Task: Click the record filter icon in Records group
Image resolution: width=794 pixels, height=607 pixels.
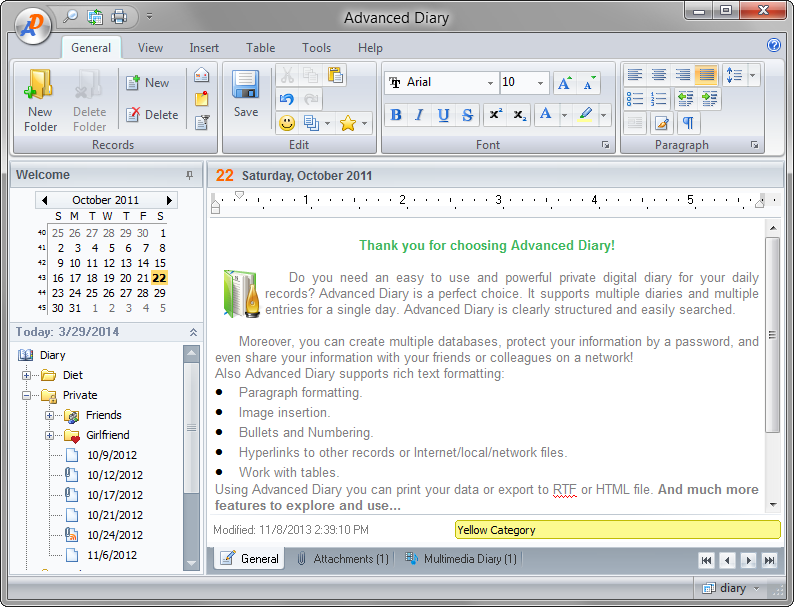Action: tap(202, 122)
